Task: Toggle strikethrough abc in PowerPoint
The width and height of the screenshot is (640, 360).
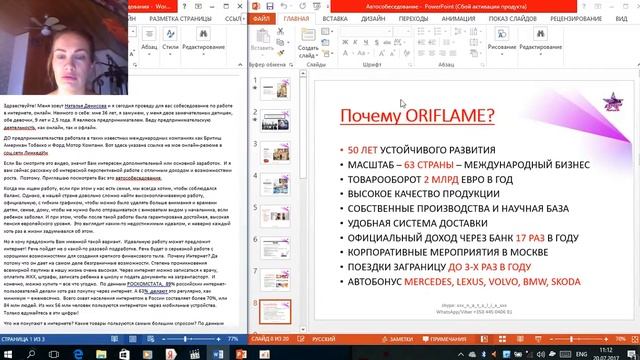Action: click(387, 42)
